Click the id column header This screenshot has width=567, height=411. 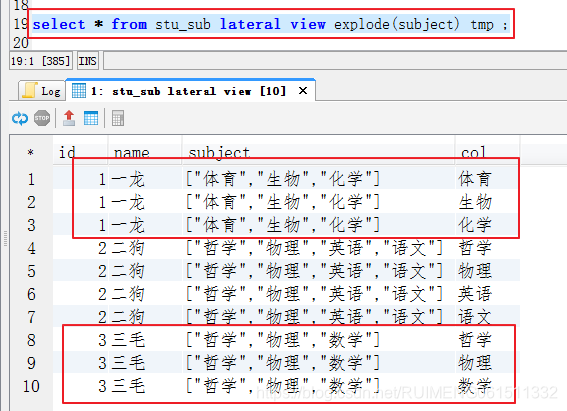pyautogui.click(x=80, y=152)
